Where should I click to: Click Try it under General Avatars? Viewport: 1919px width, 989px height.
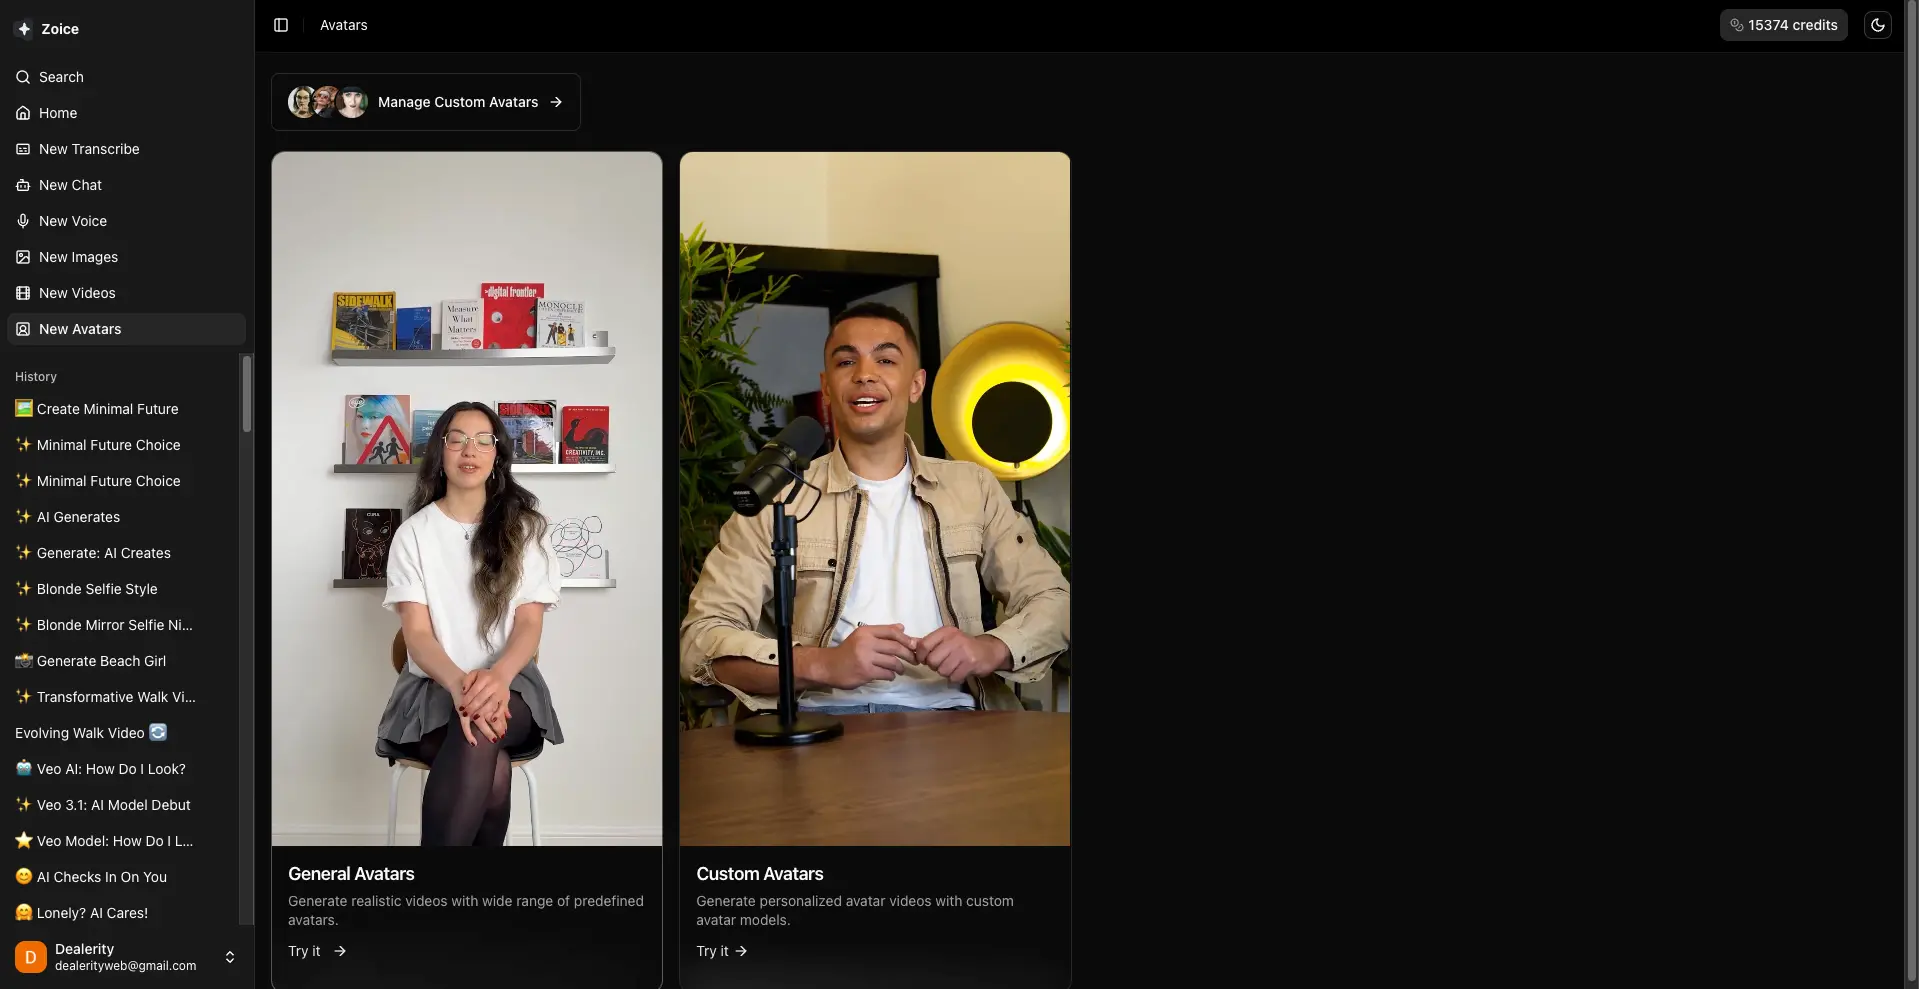click(x=317, y=951)
